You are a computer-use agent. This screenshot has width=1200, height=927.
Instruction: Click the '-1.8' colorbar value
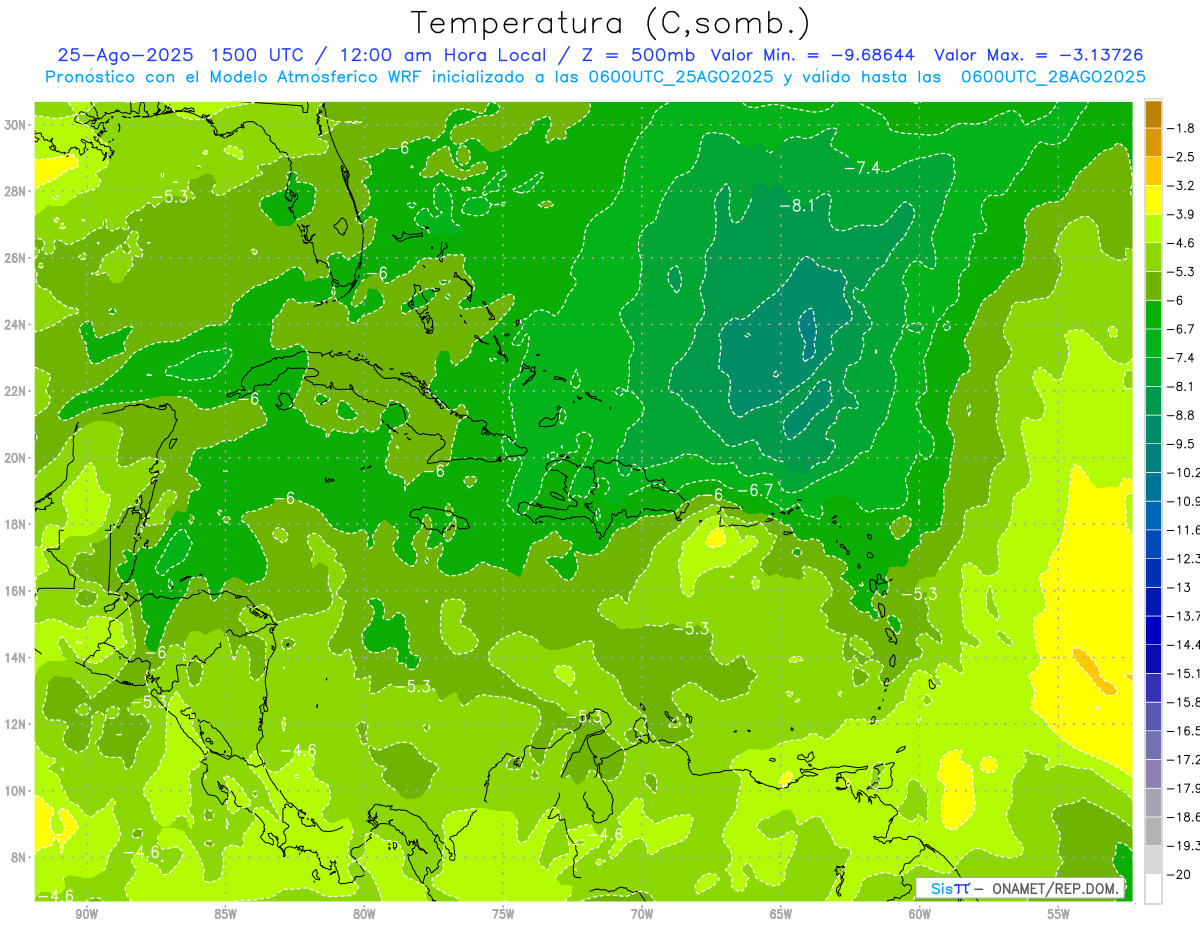click(1182, 128)
